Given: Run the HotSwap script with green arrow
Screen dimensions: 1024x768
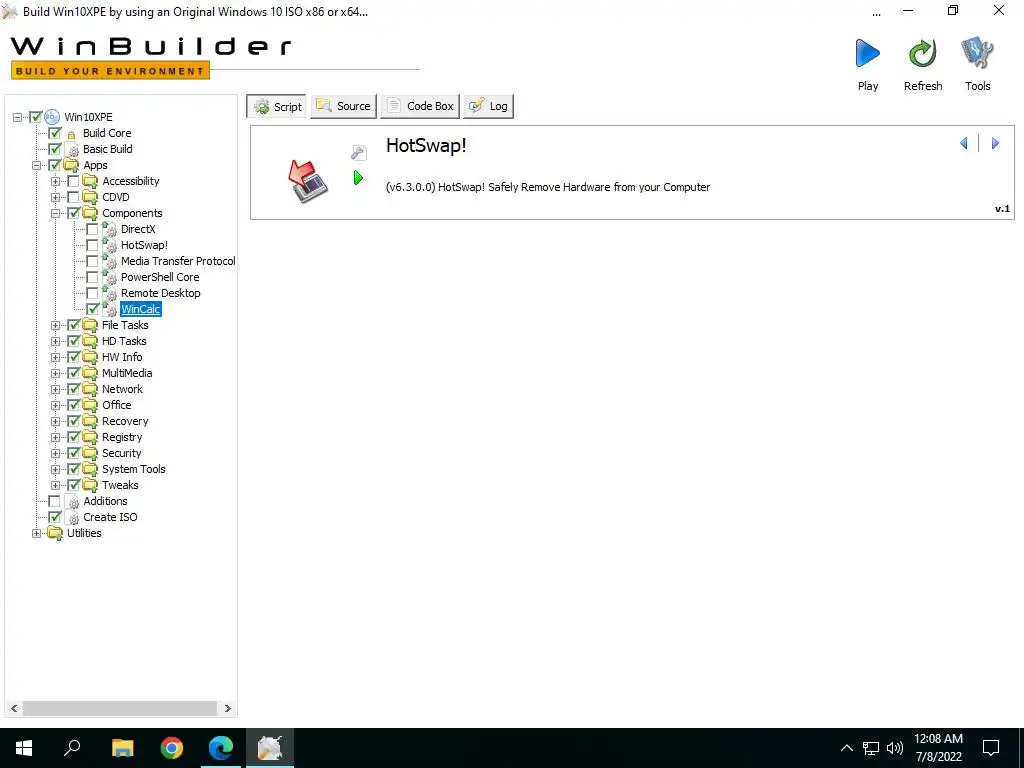Looking at the screenshot, I should 358,178.
